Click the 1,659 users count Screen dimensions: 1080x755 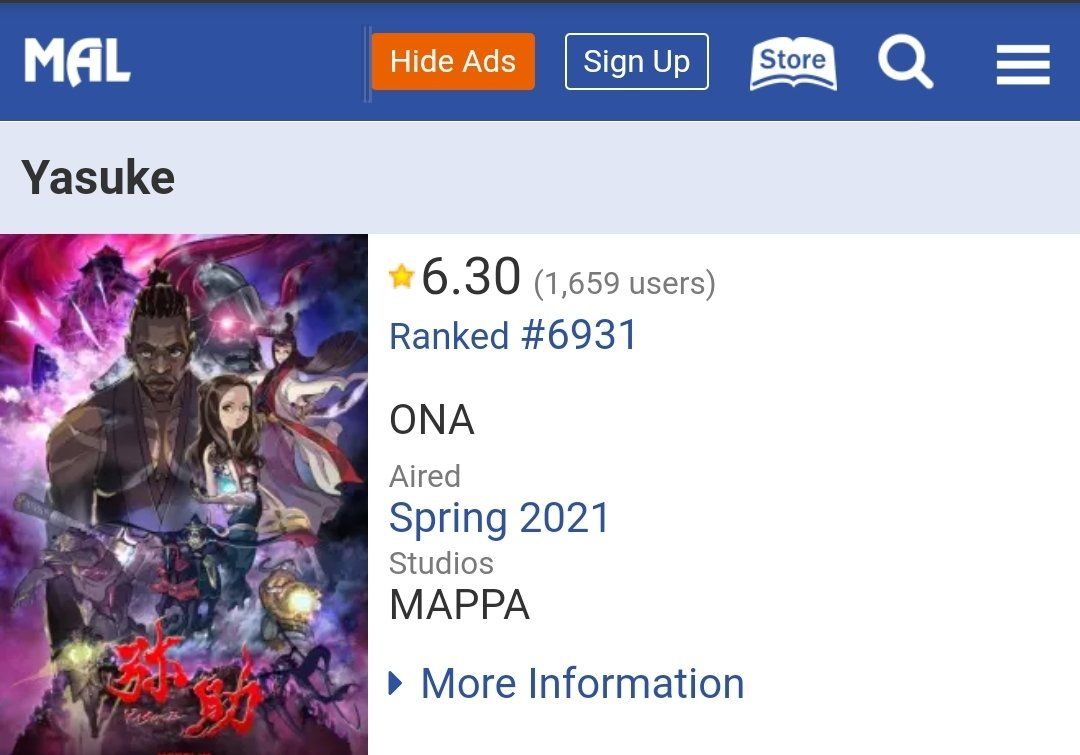click(x=625, y=284)
